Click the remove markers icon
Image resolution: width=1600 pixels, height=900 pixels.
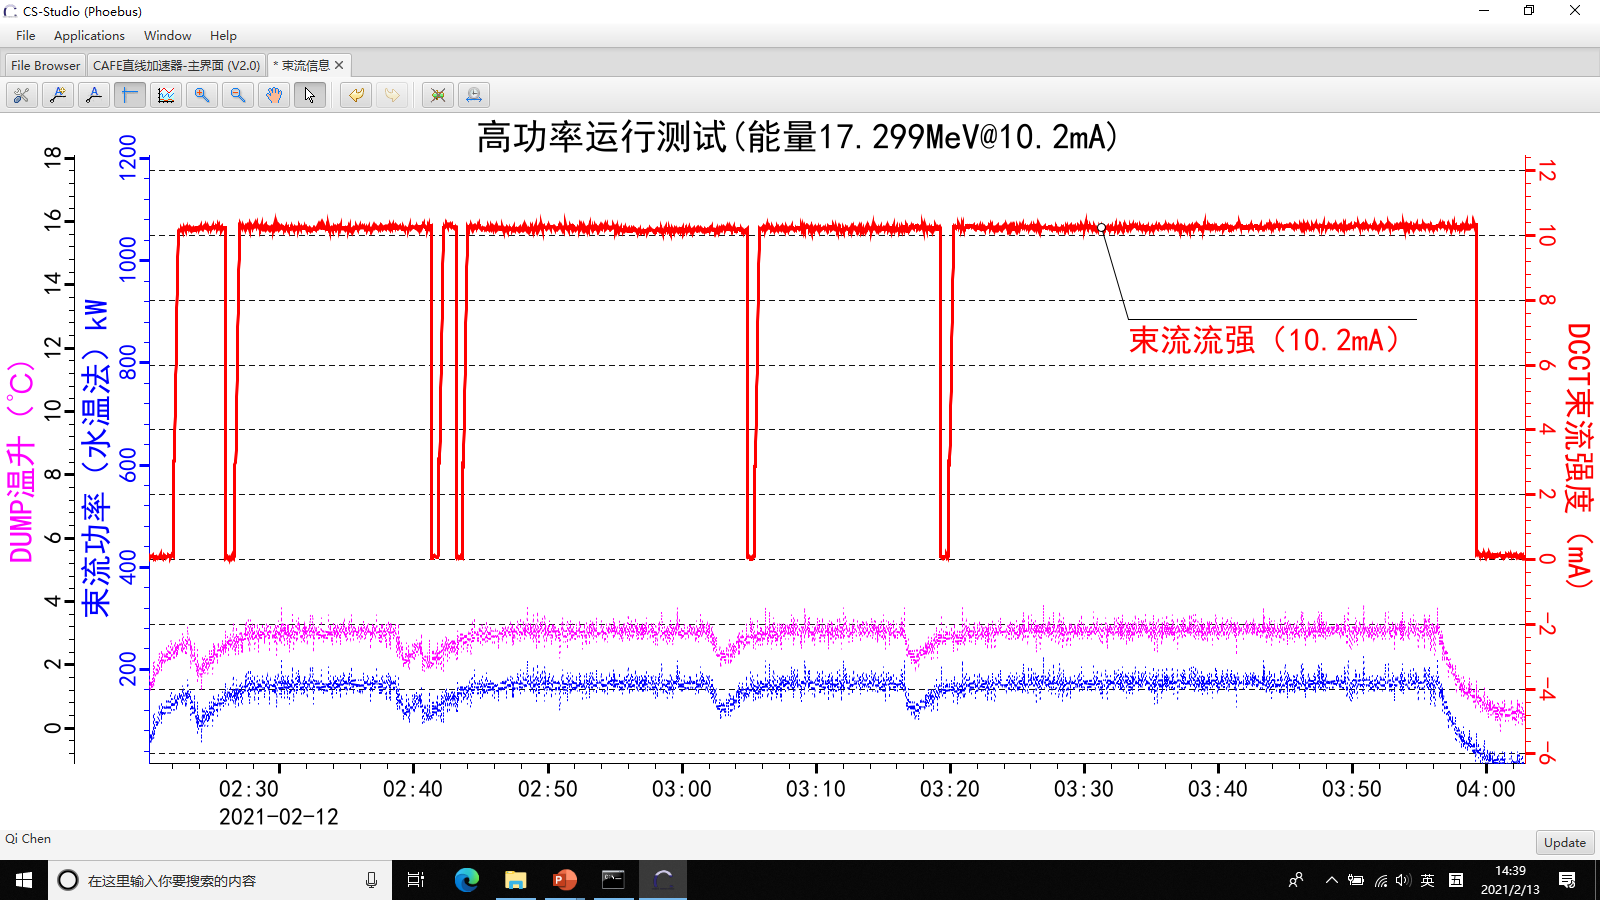point(438,95)
